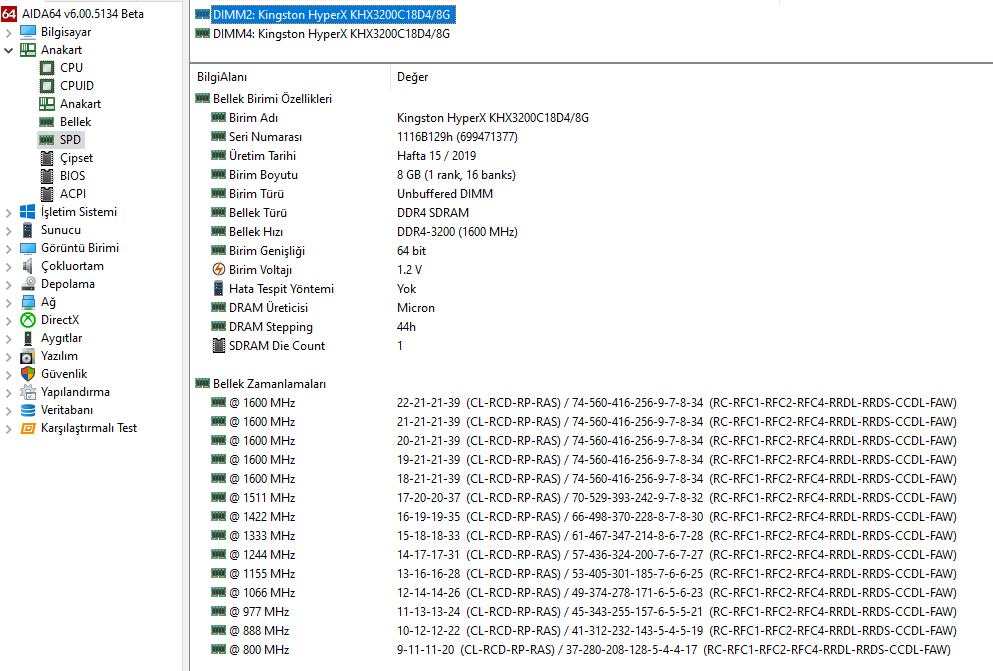Expand the Yazılım tree node
993x671 pixels.
(x=9, y=356)
